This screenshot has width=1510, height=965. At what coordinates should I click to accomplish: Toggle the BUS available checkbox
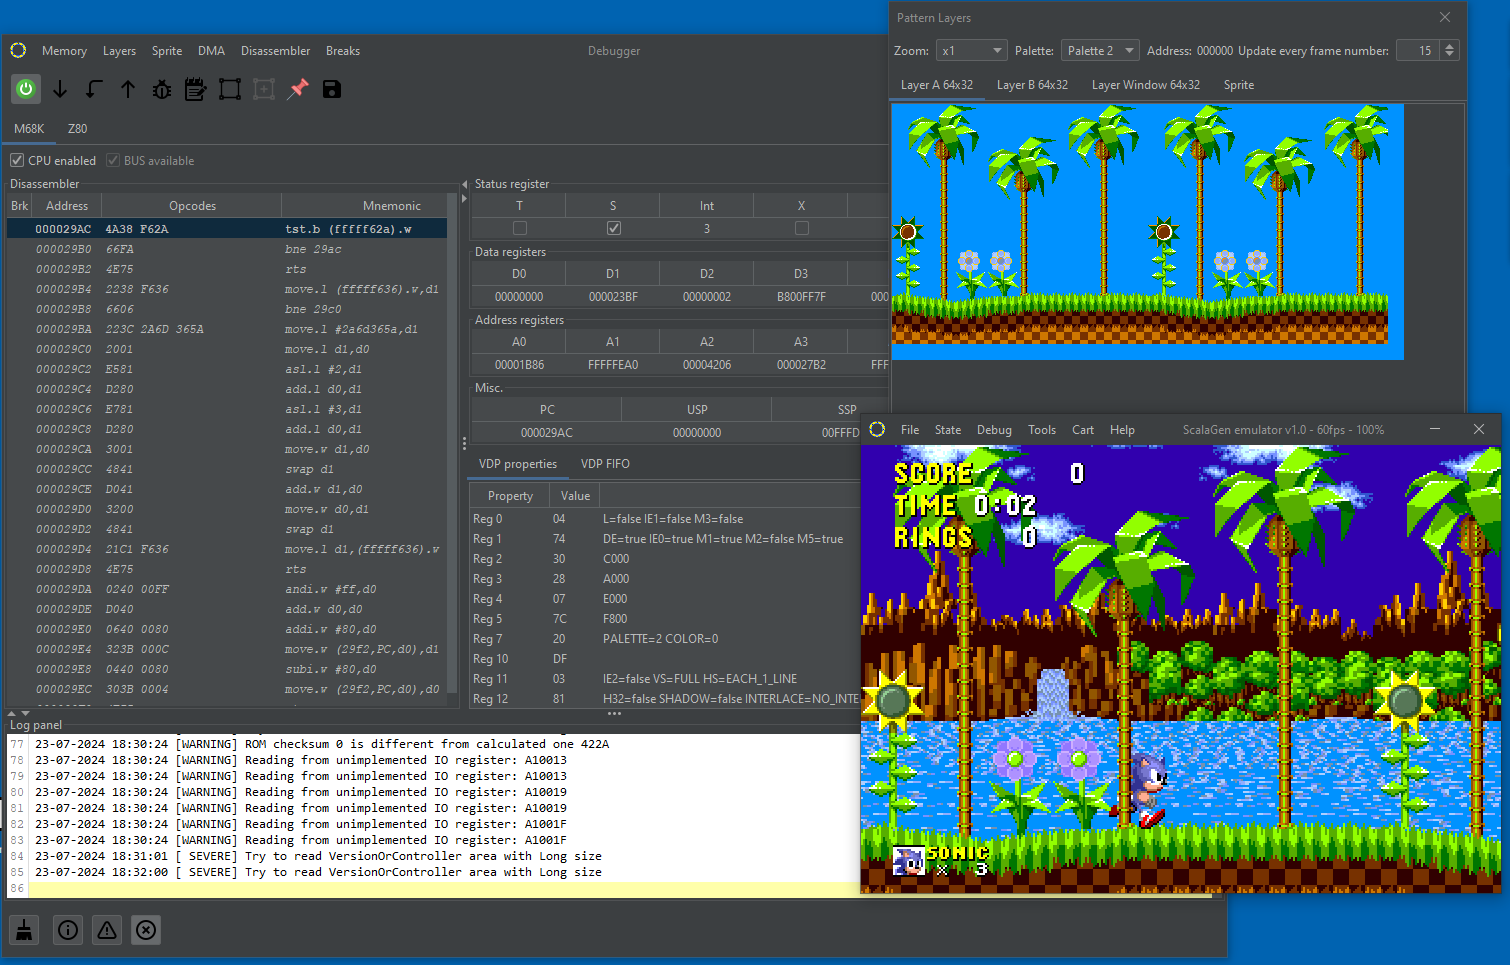[113, 160]
